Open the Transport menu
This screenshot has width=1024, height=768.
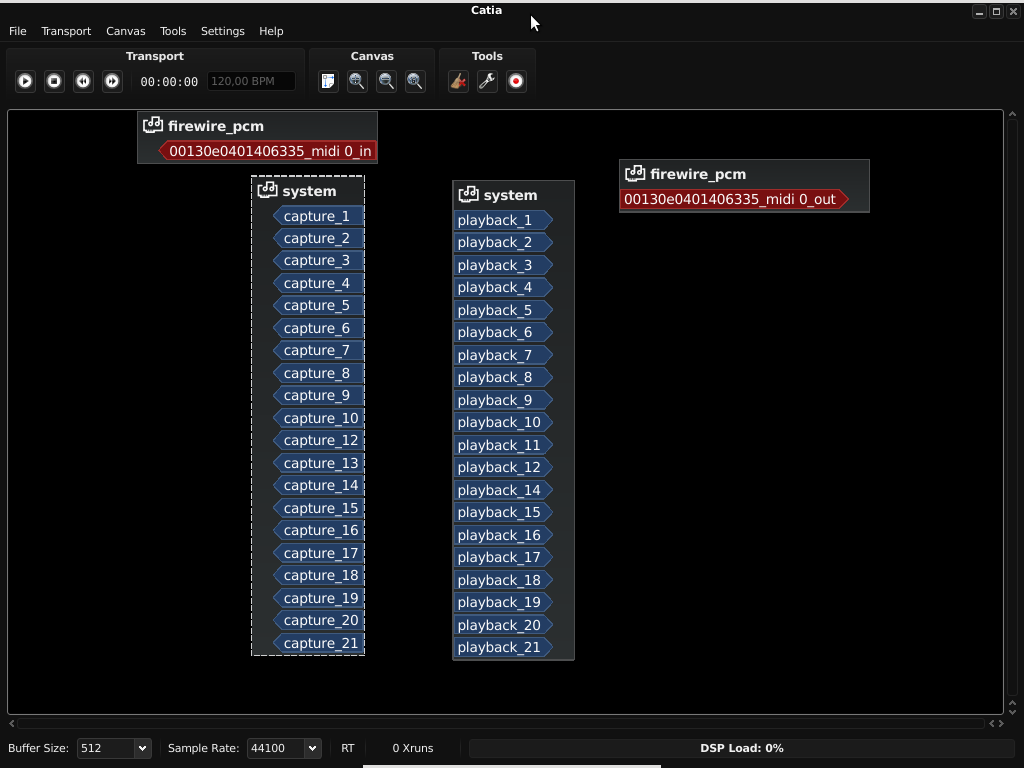[x=66, y=31]
